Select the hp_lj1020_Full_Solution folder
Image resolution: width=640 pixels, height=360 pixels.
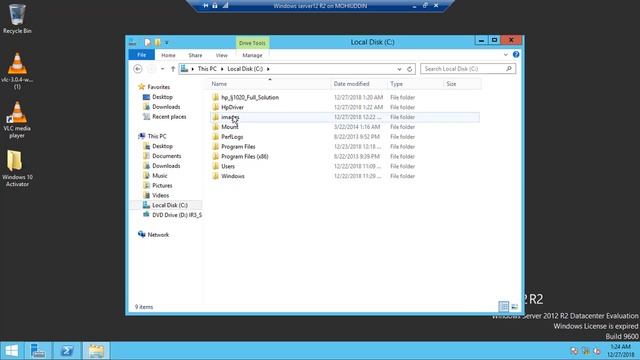coord(250,98)
